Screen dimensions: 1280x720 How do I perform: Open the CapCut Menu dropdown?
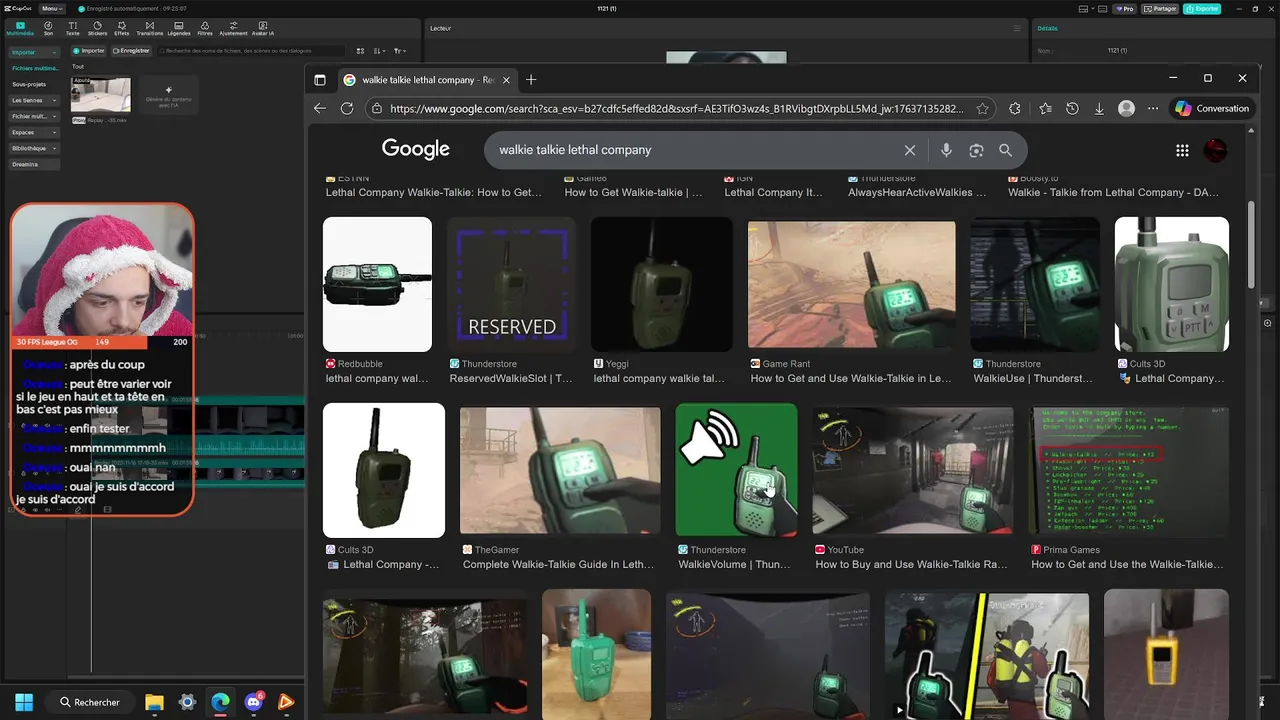pos(52,8)
